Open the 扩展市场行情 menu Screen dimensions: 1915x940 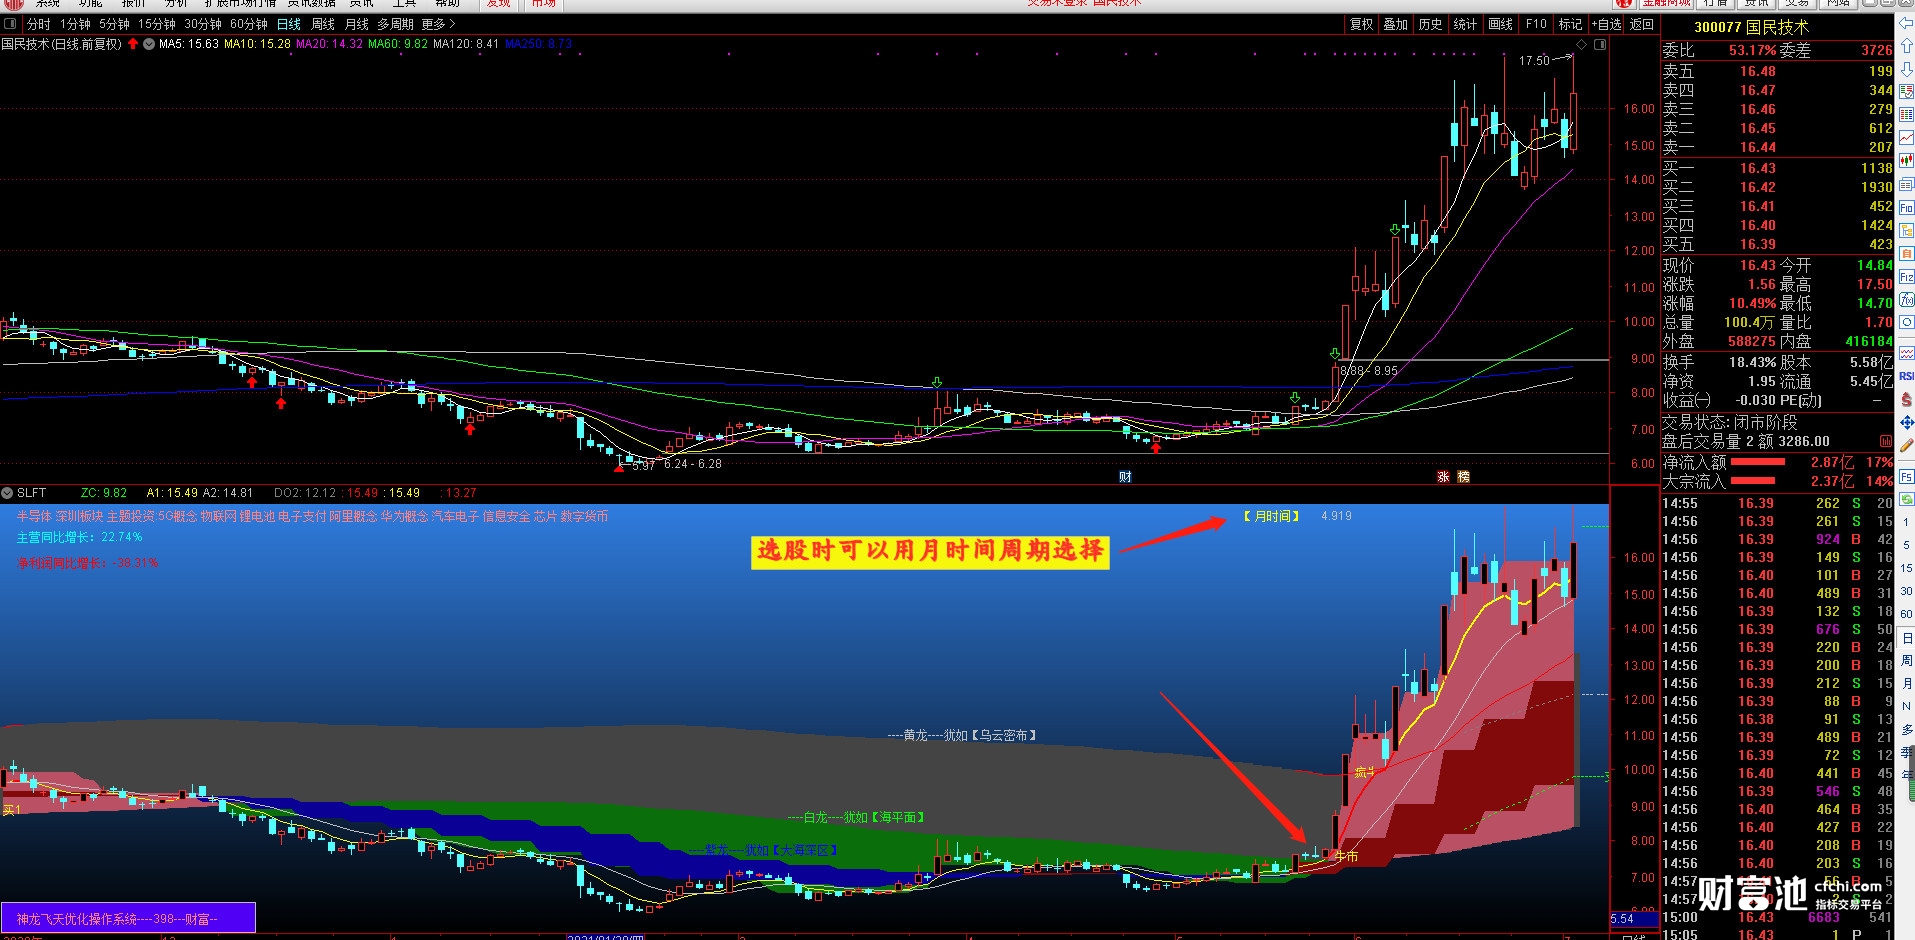(240, 3)
